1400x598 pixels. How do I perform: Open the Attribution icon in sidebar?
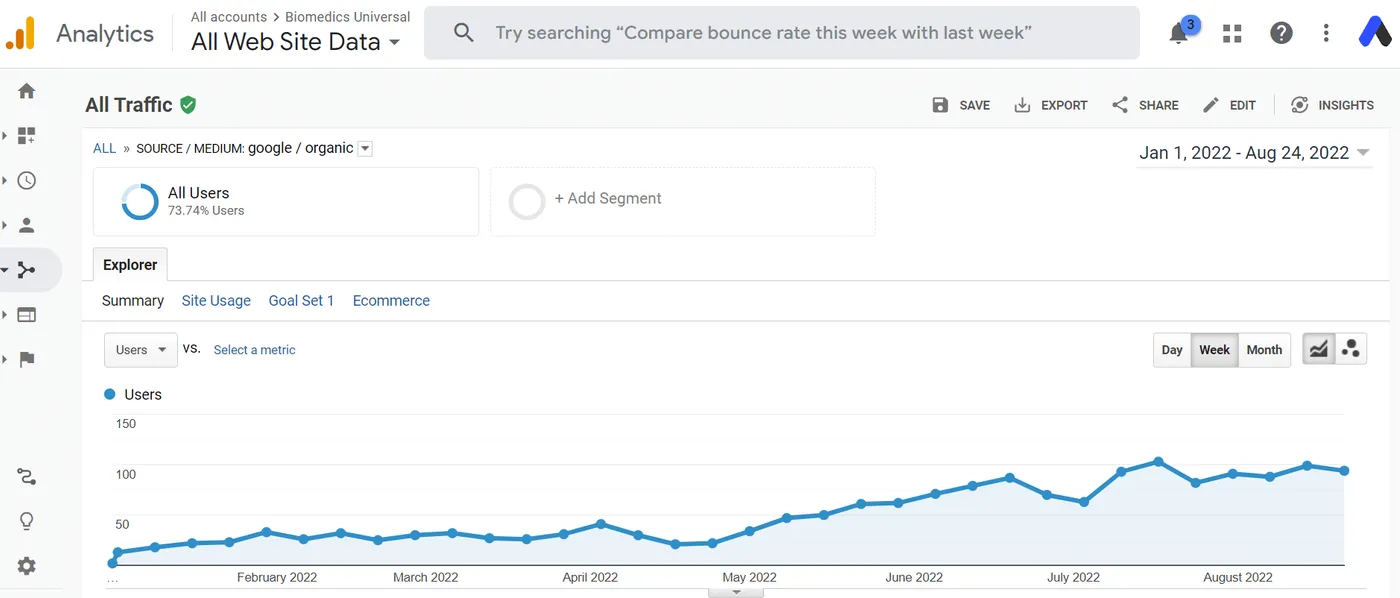click(x=27, y=476)
